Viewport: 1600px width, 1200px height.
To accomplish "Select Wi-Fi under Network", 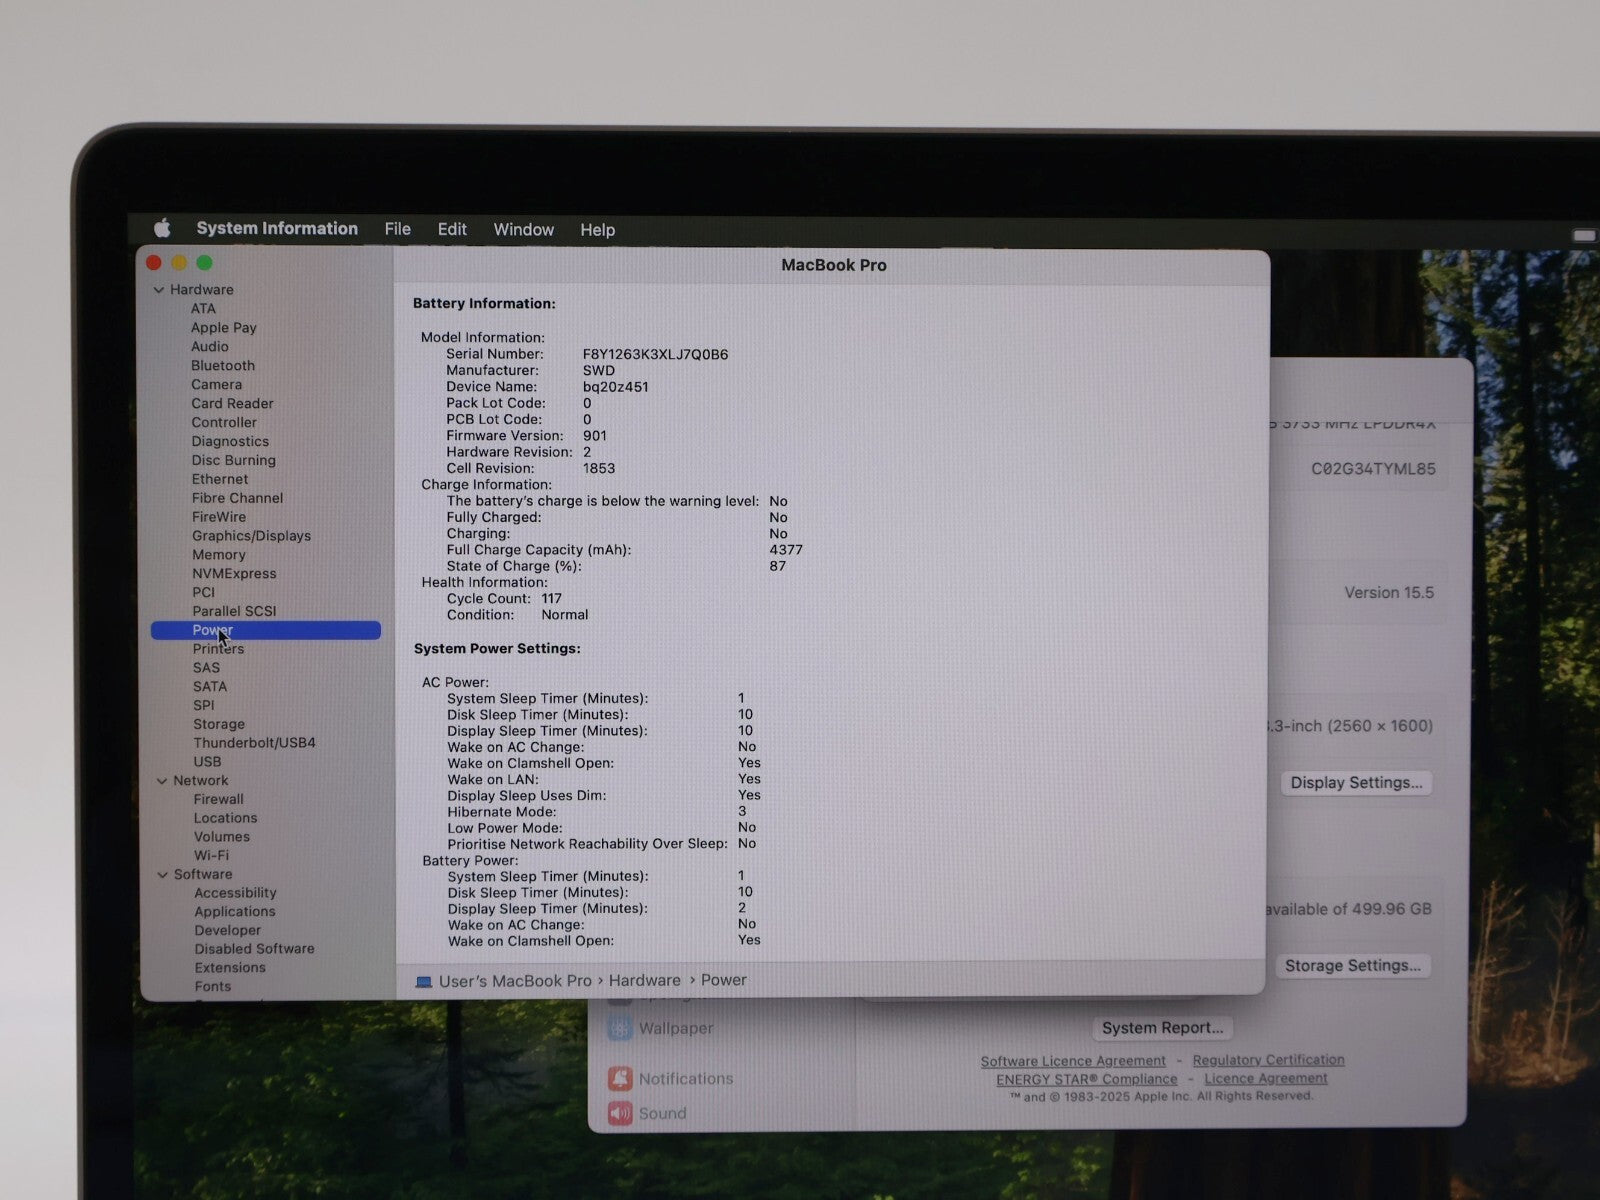I will pos(211,856).
